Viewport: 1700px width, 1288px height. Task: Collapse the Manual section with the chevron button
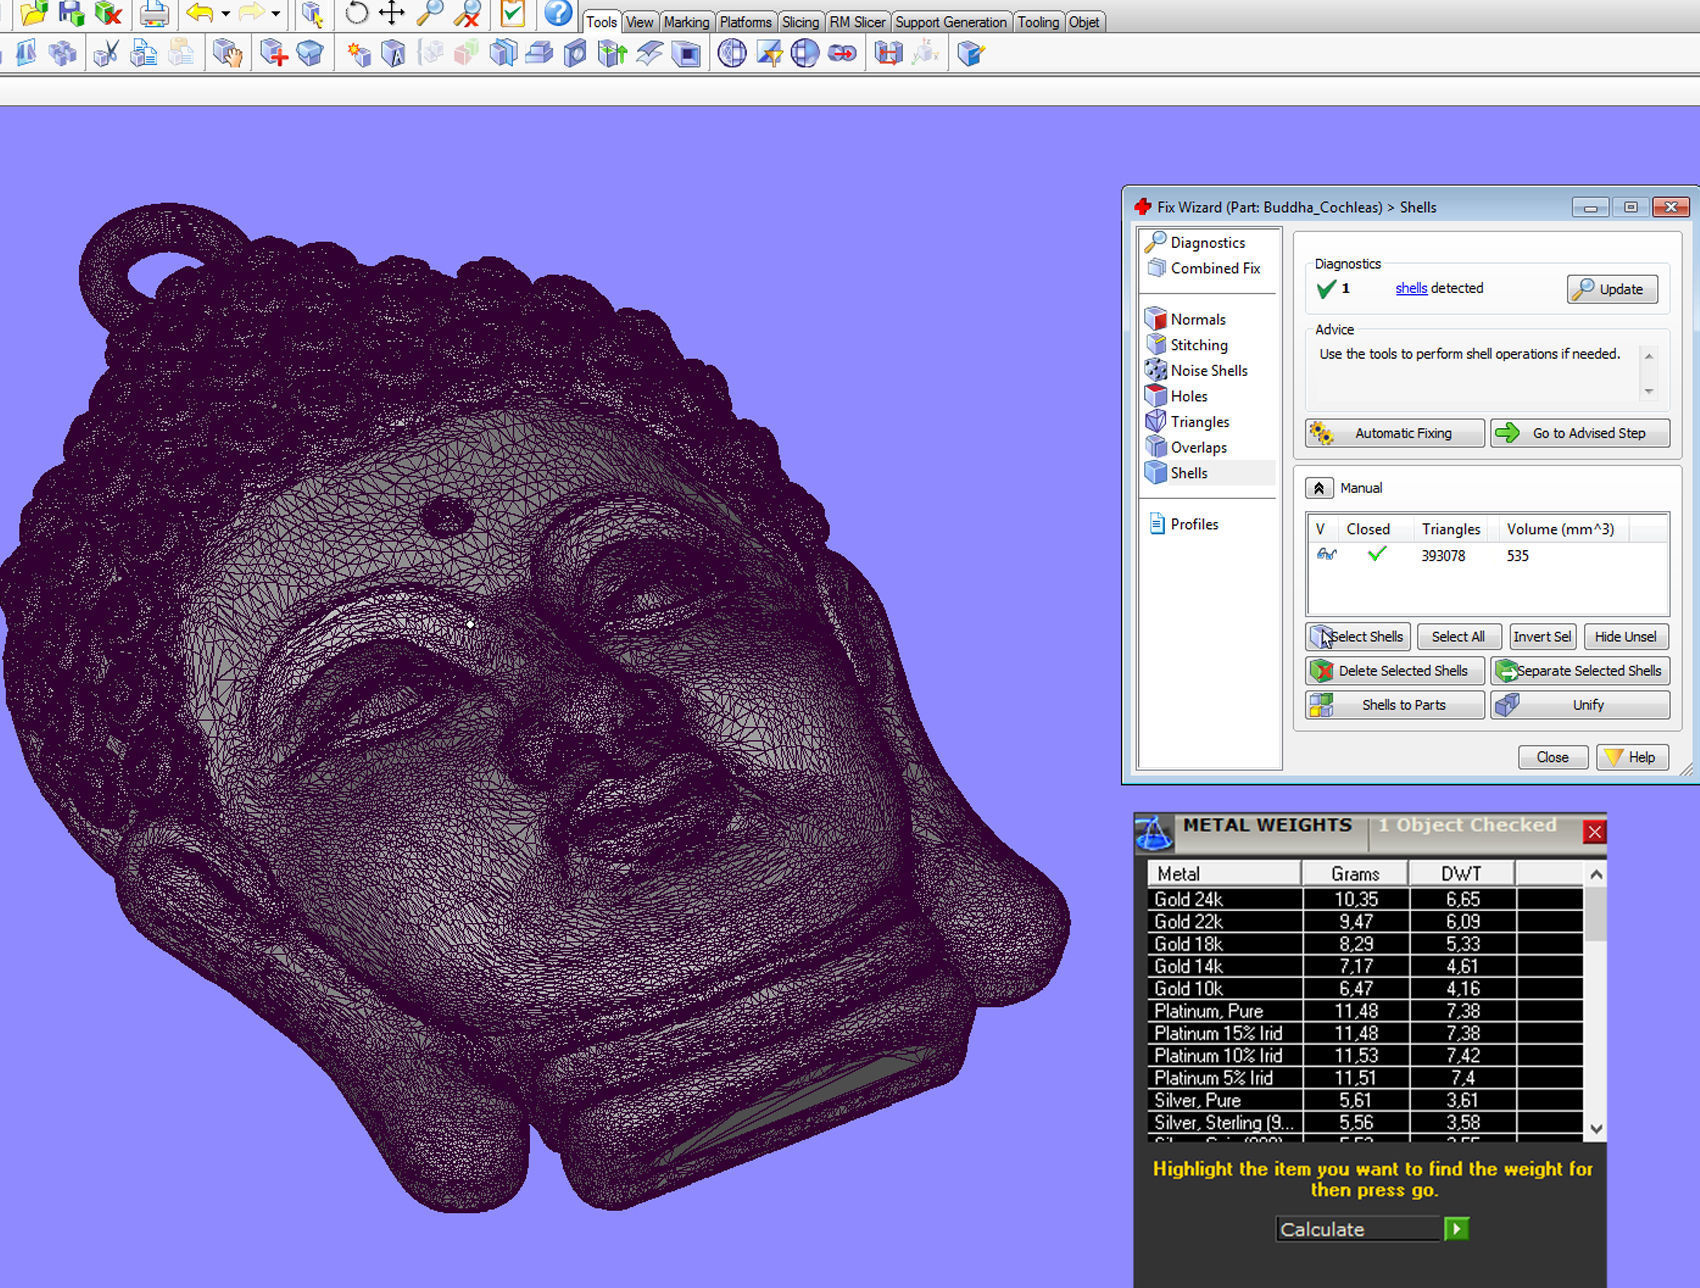(1318, 488)
